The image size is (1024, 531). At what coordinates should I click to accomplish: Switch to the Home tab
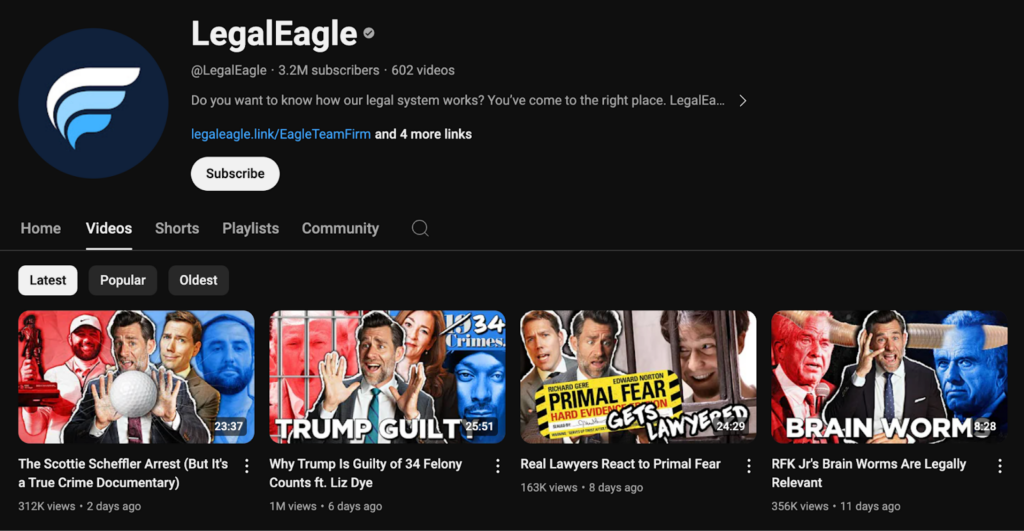[41, 228]
